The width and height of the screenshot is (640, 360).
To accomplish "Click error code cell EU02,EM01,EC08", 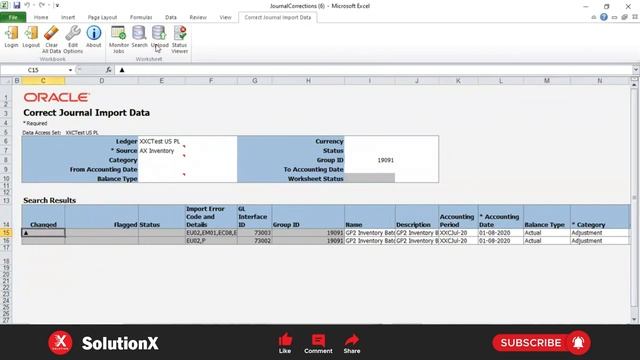I will [x=211, y=233].
